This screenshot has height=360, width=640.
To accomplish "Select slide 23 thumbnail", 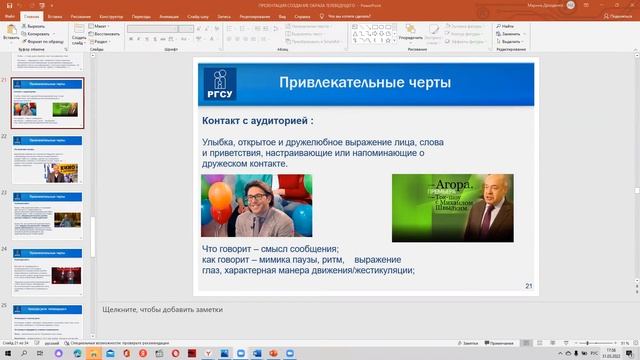I will pos(47,216).
